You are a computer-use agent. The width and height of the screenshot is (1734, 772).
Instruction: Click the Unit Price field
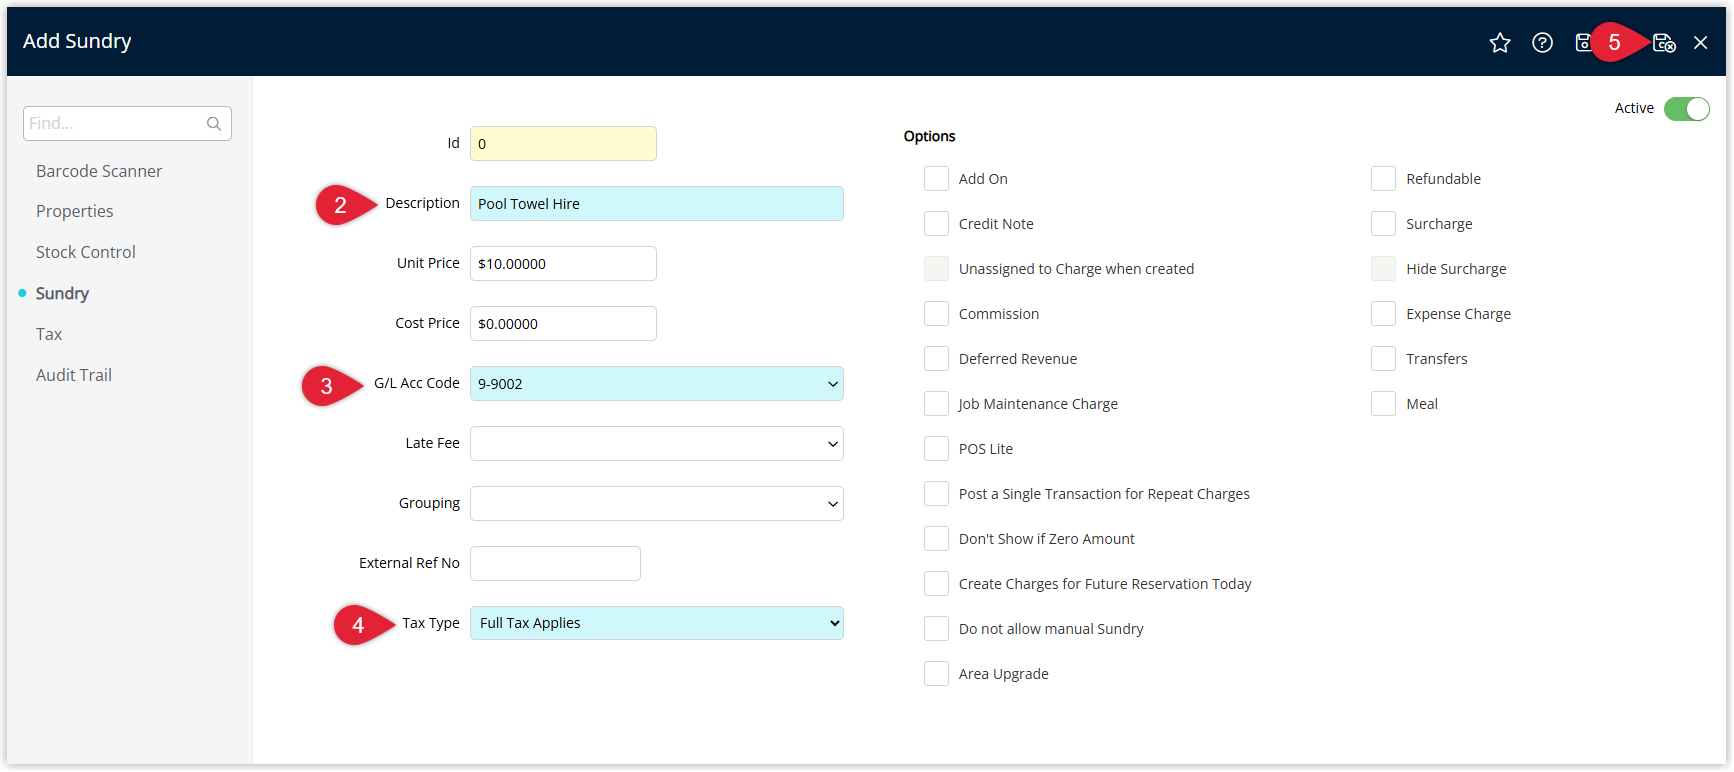[563, 264]
